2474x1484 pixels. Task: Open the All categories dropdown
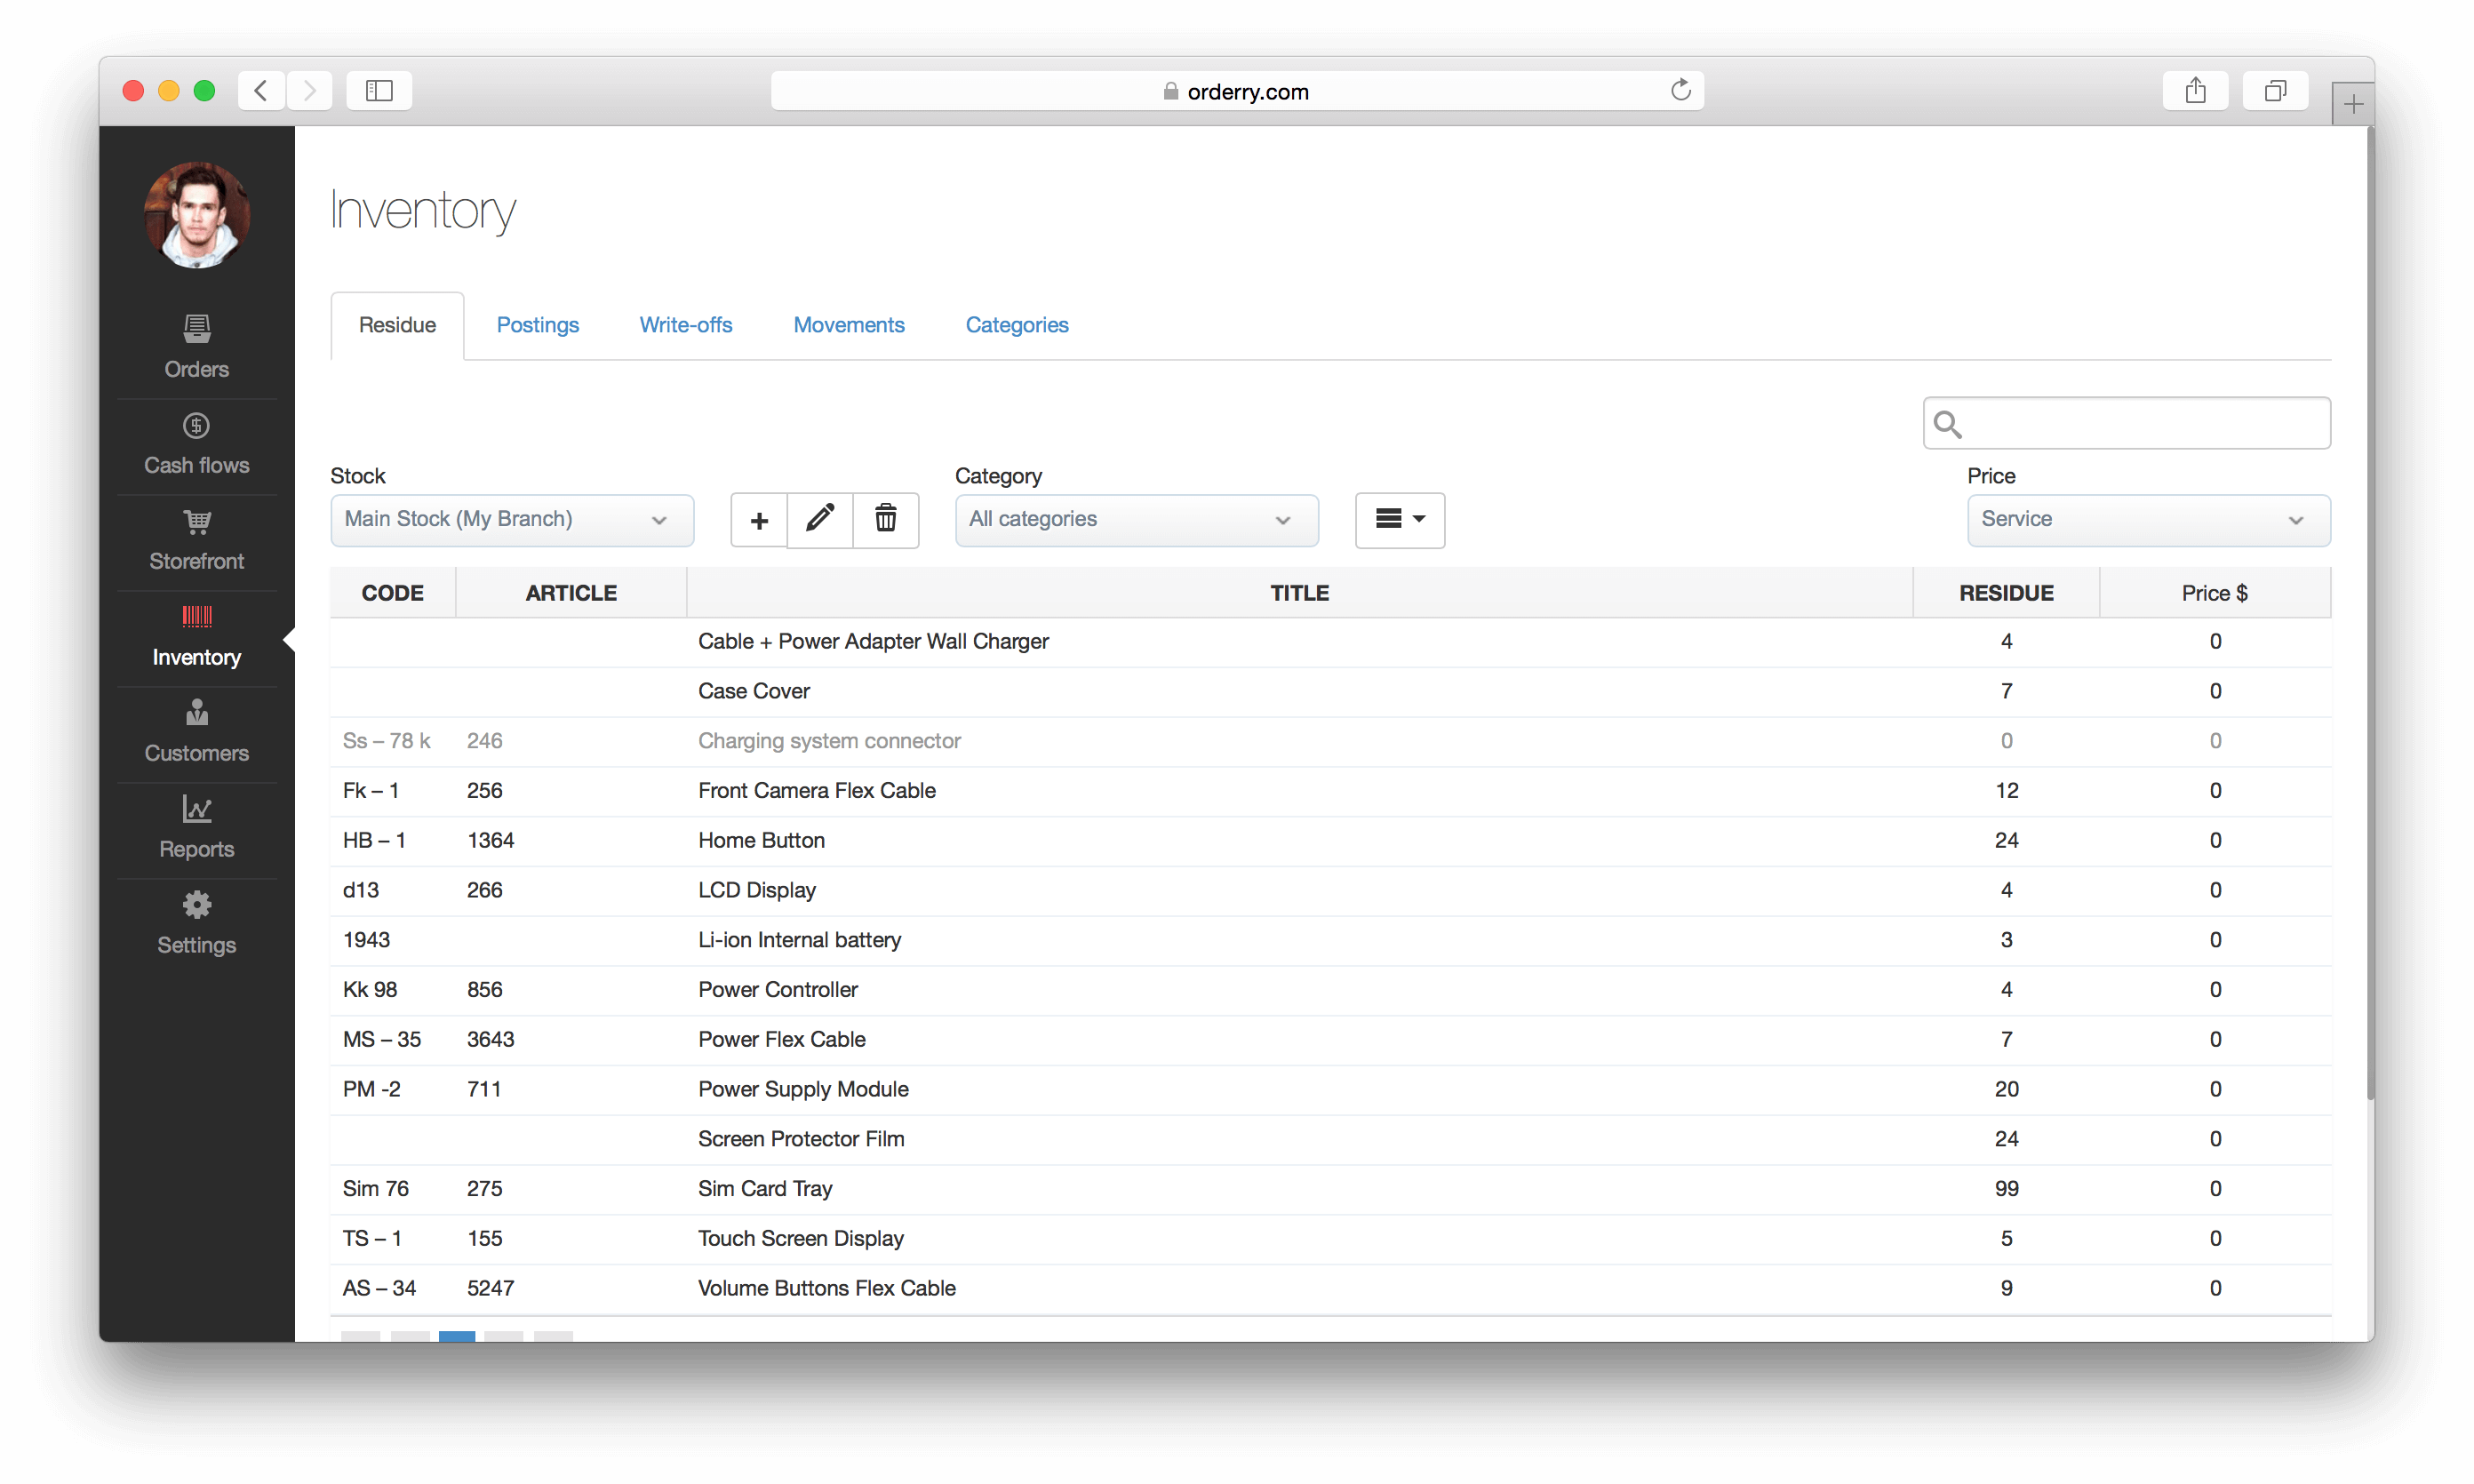[1135, 520]
